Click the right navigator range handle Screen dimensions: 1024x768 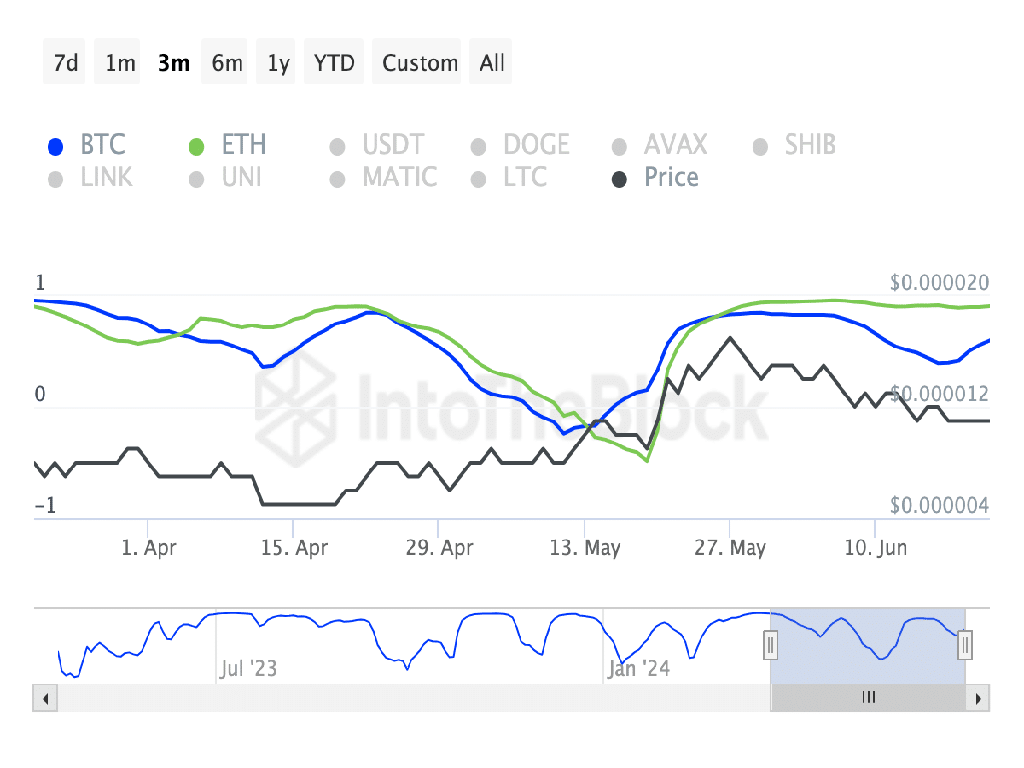coord(965,645)
